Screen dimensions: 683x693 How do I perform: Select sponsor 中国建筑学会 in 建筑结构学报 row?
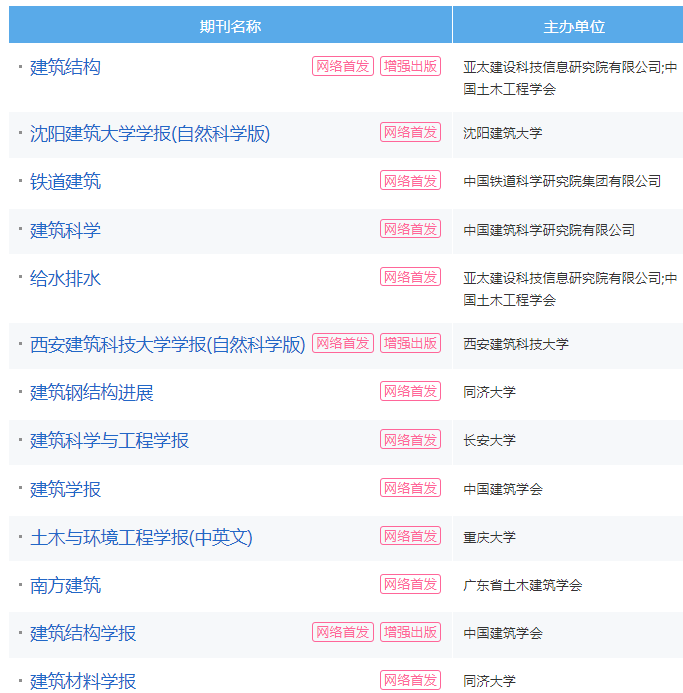503,633
